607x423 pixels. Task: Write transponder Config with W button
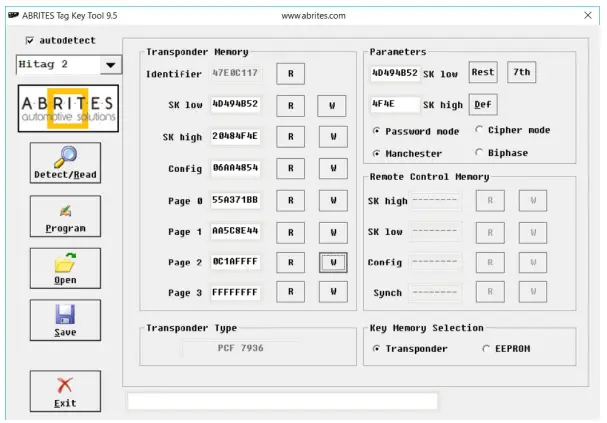coord(333,168)
